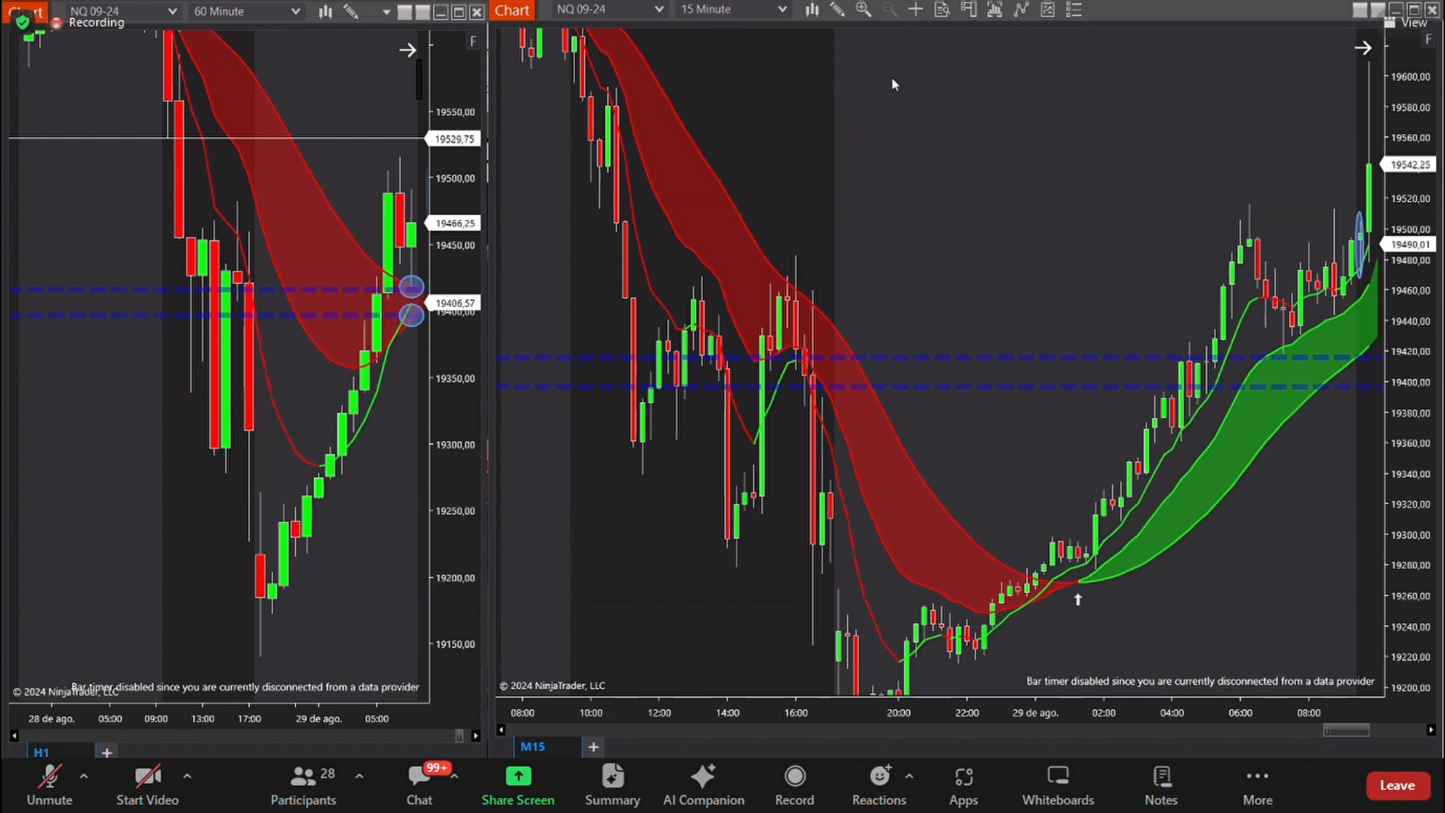
Task: Click the 19542,25 price label on right chart
Action: tap(1410, 165)
